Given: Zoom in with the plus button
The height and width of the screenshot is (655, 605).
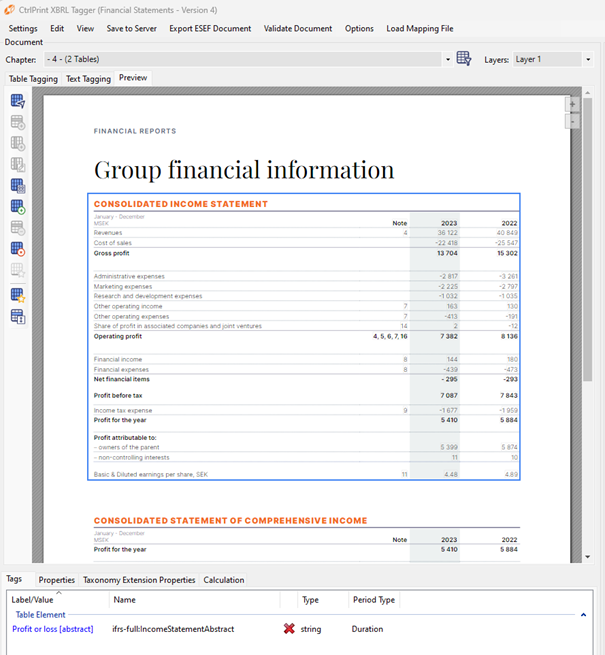Looking at the screenshot, I should pyautogui.click(x=572, y=104).
